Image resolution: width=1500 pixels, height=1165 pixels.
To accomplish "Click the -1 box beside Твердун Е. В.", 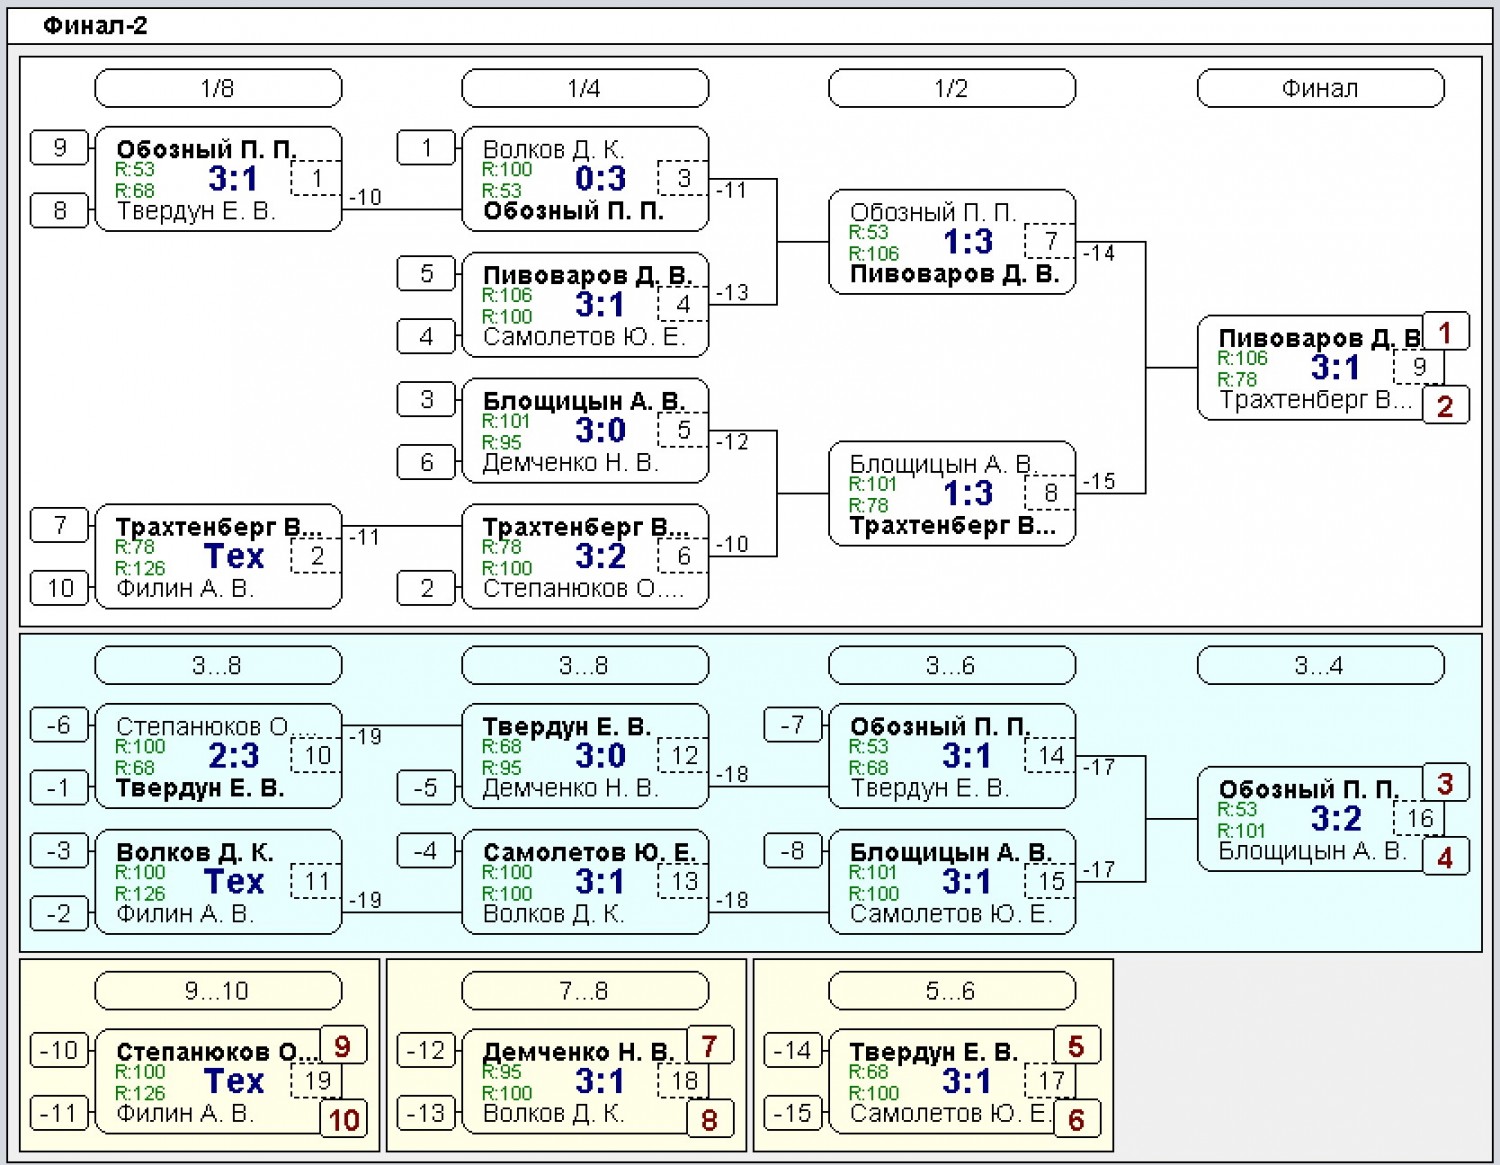I will [x=60, y=787].
